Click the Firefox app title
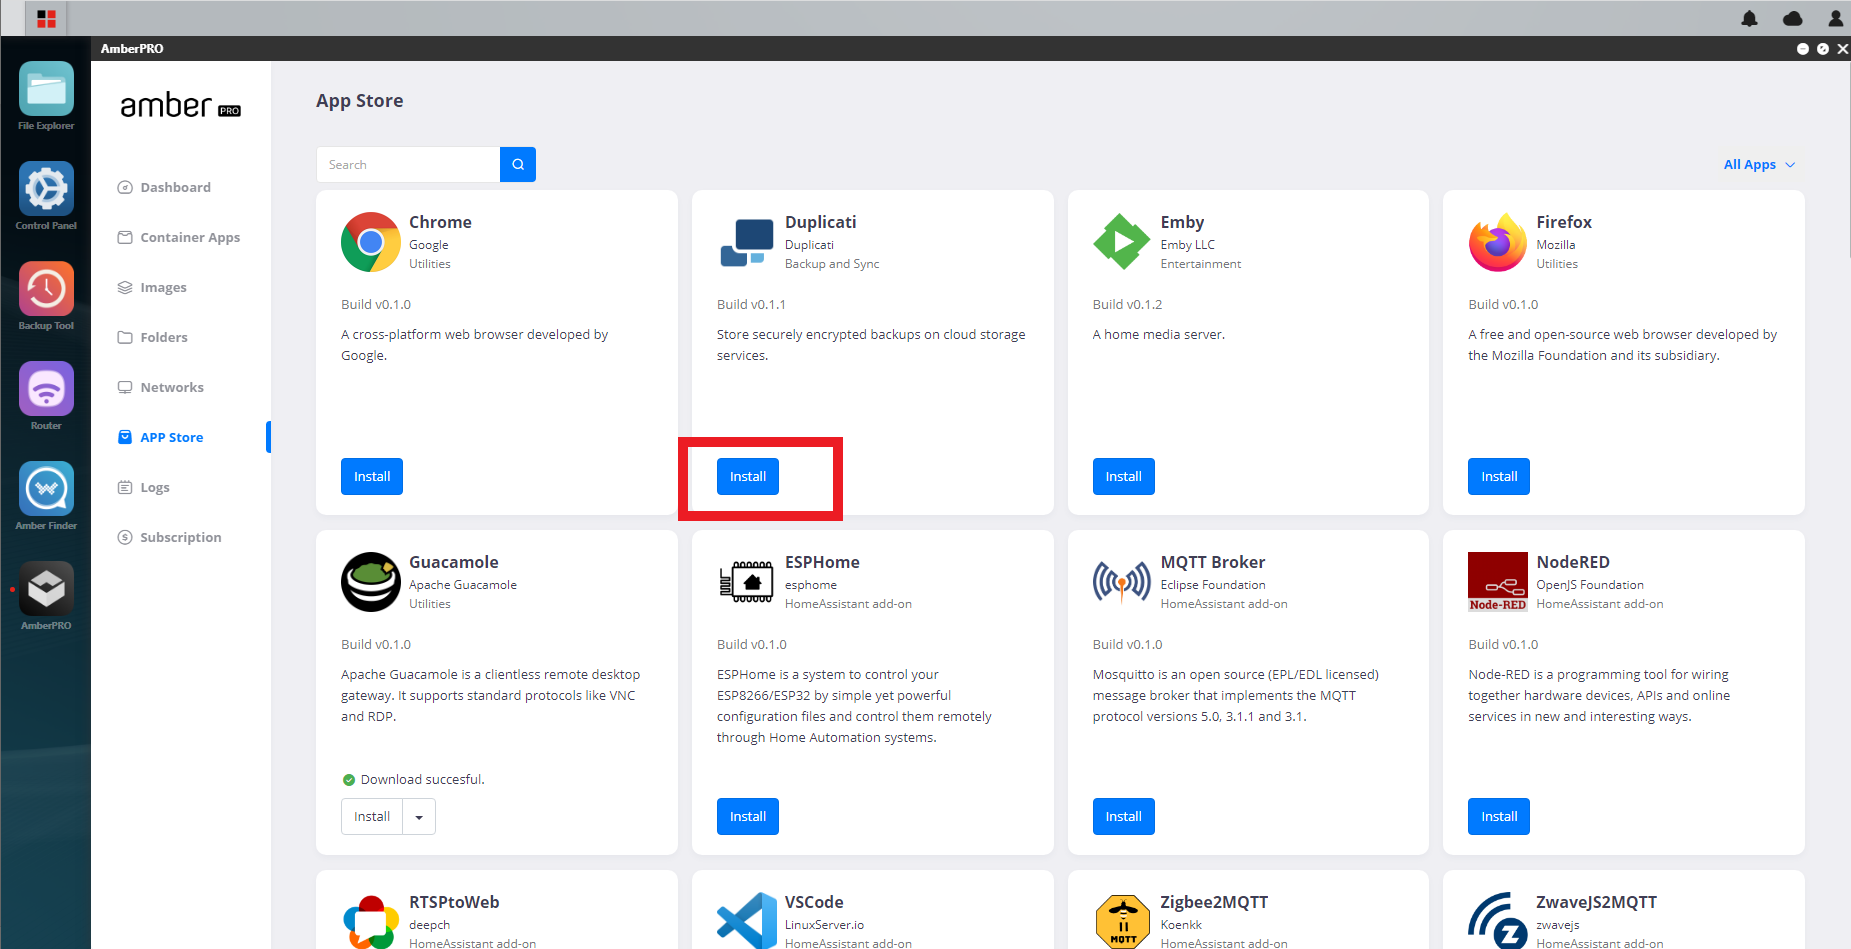Screen dimensions: 1851x949 [x=1564, y=222]
